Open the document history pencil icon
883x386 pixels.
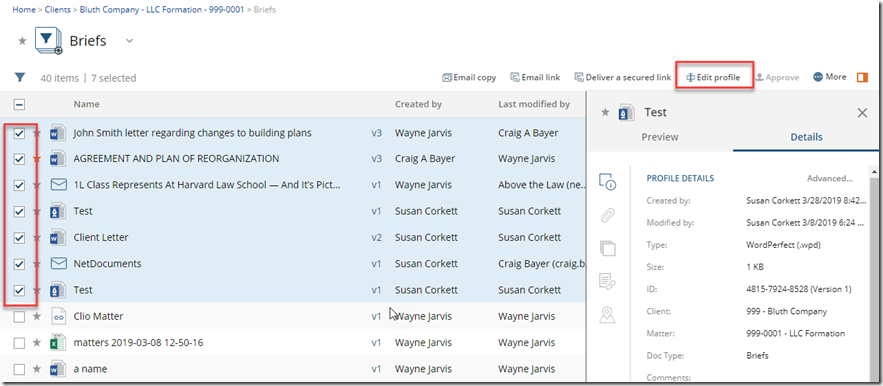point(607,281)
